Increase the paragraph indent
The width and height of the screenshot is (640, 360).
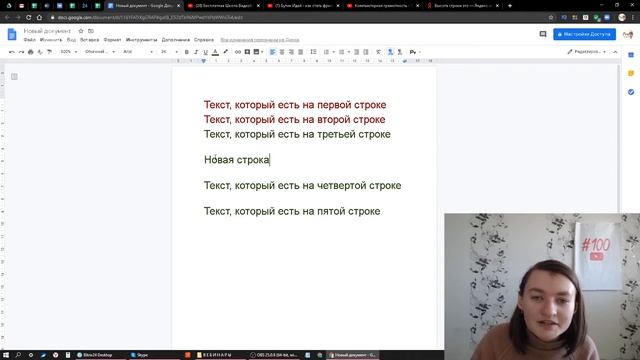pos(366,52)
